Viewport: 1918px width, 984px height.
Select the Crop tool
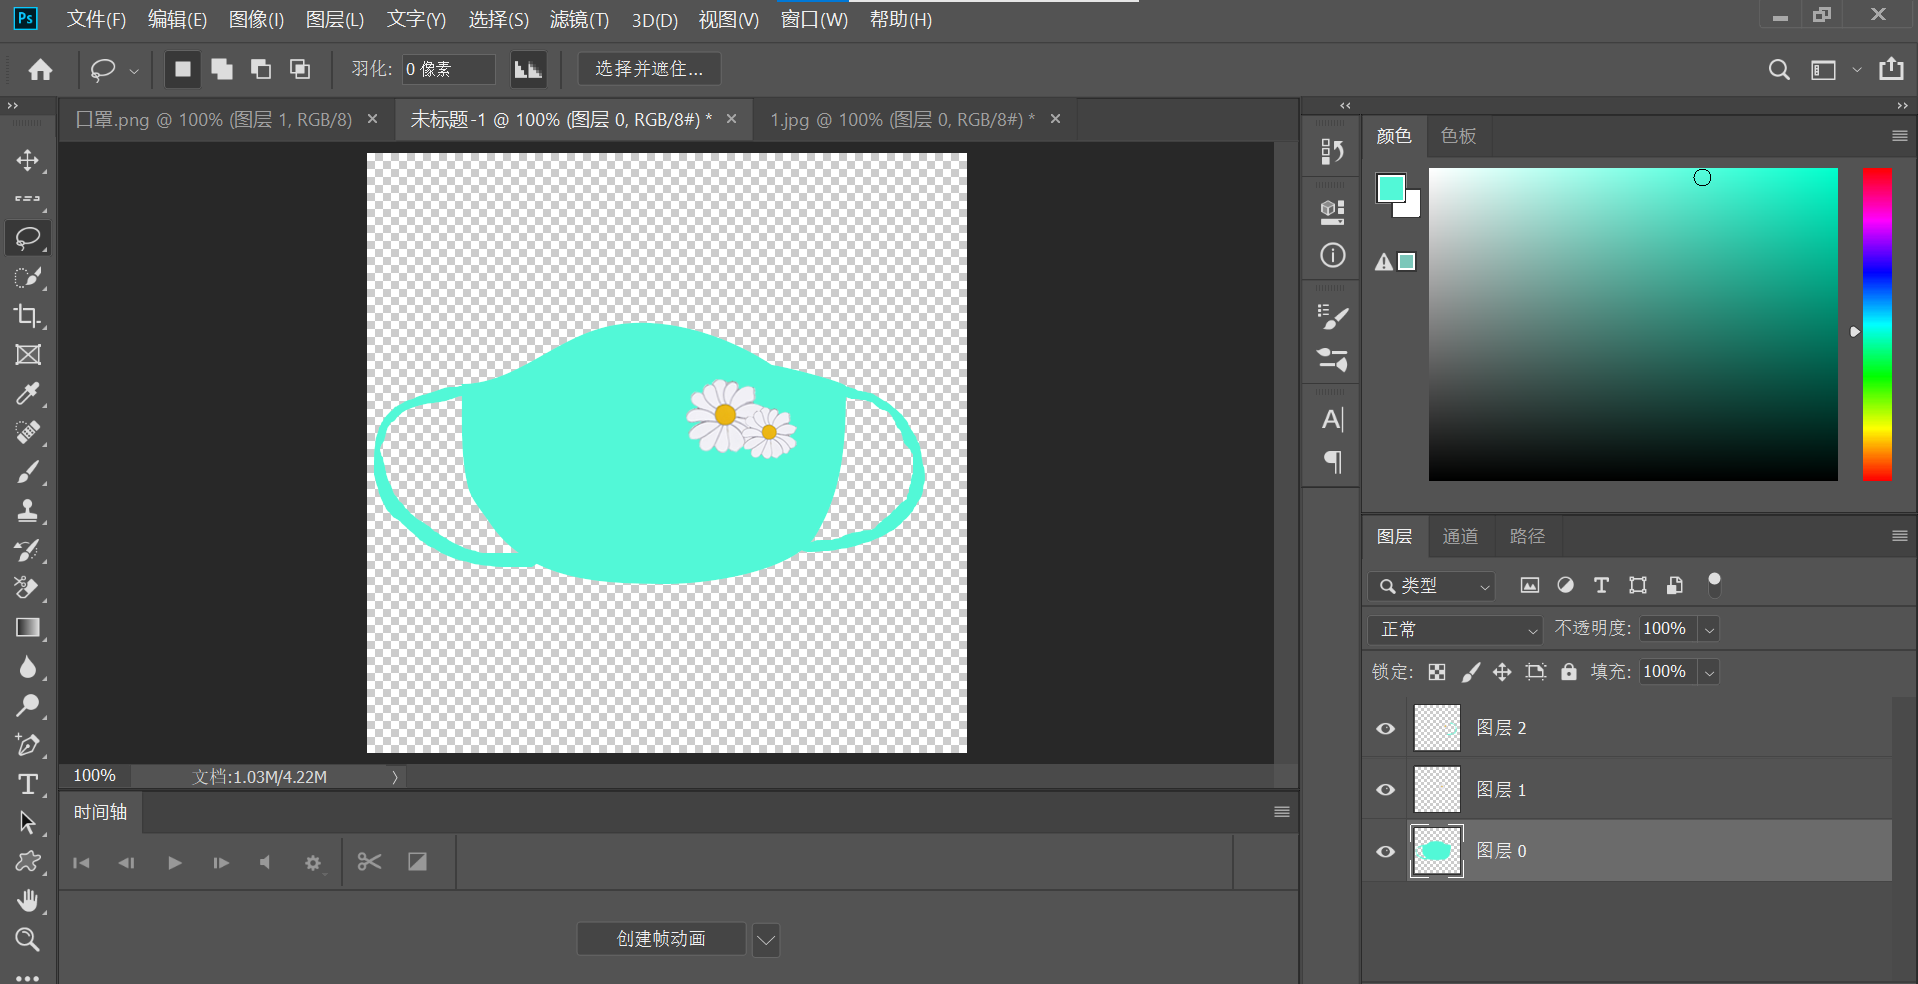pyautogui.click(x=27, y=316)
